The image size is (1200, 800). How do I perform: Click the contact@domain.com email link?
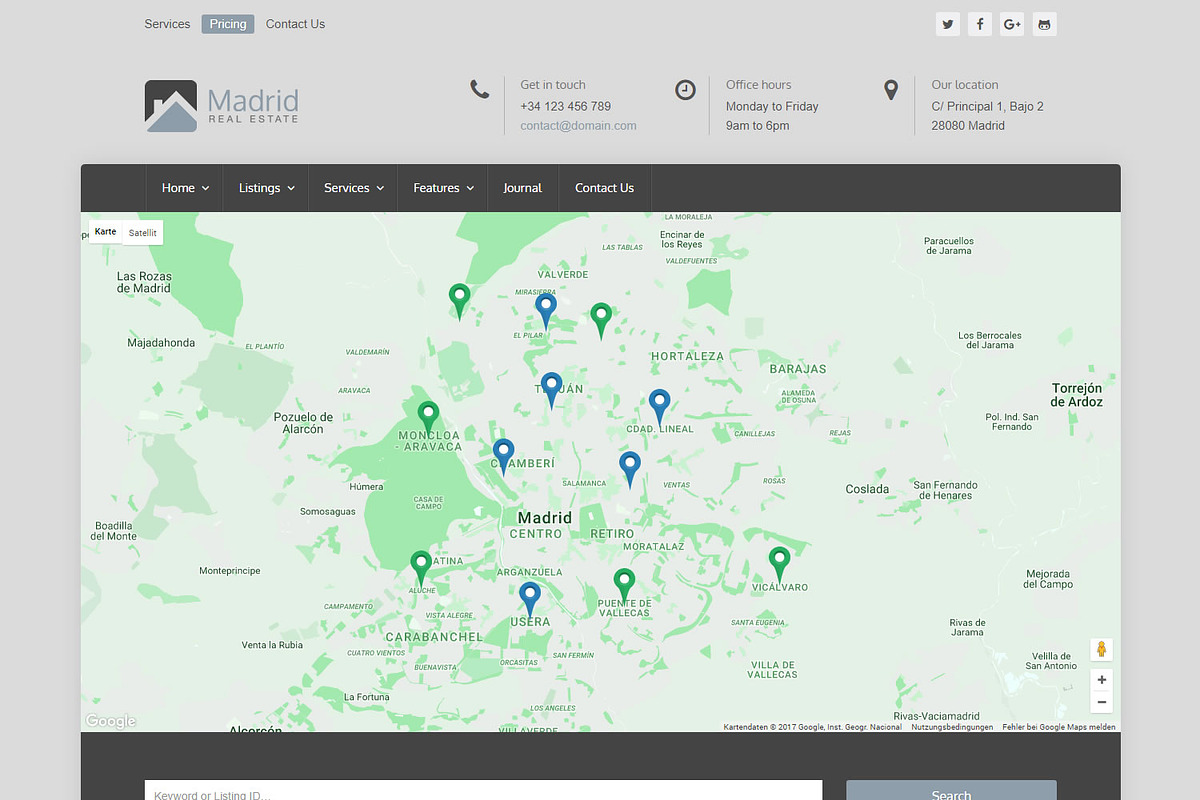[x=578, y=126]
